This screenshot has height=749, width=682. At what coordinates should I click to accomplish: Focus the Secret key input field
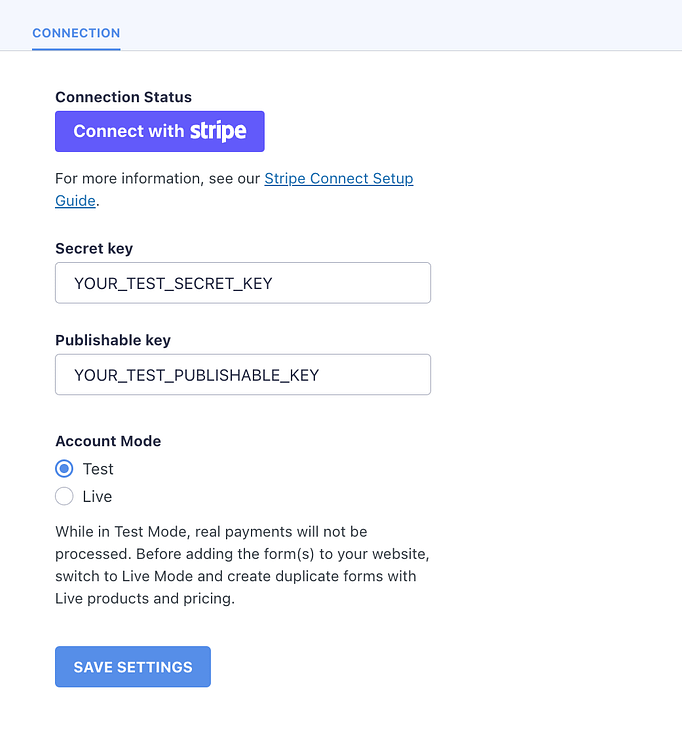click(243, 283)
